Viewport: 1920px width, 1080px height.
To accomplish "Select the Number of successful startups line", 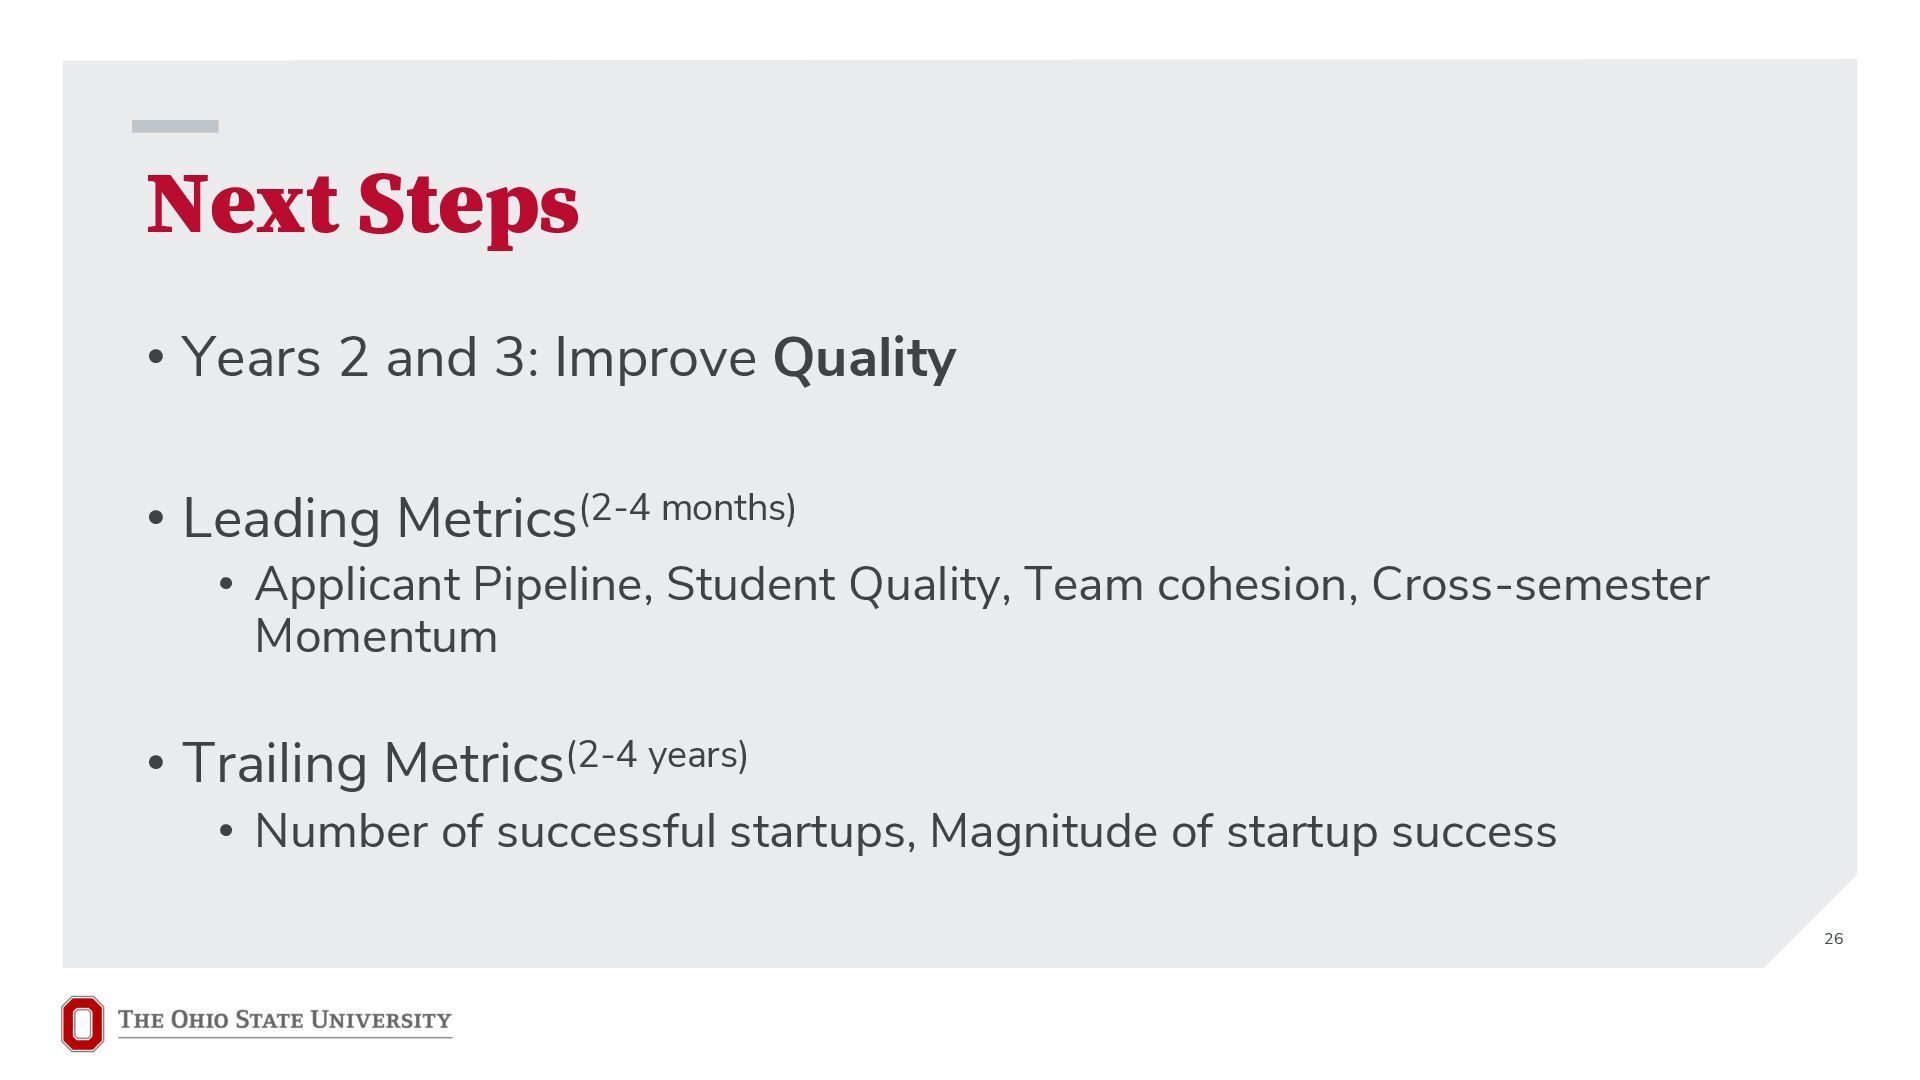I will (x=906, y=832).
